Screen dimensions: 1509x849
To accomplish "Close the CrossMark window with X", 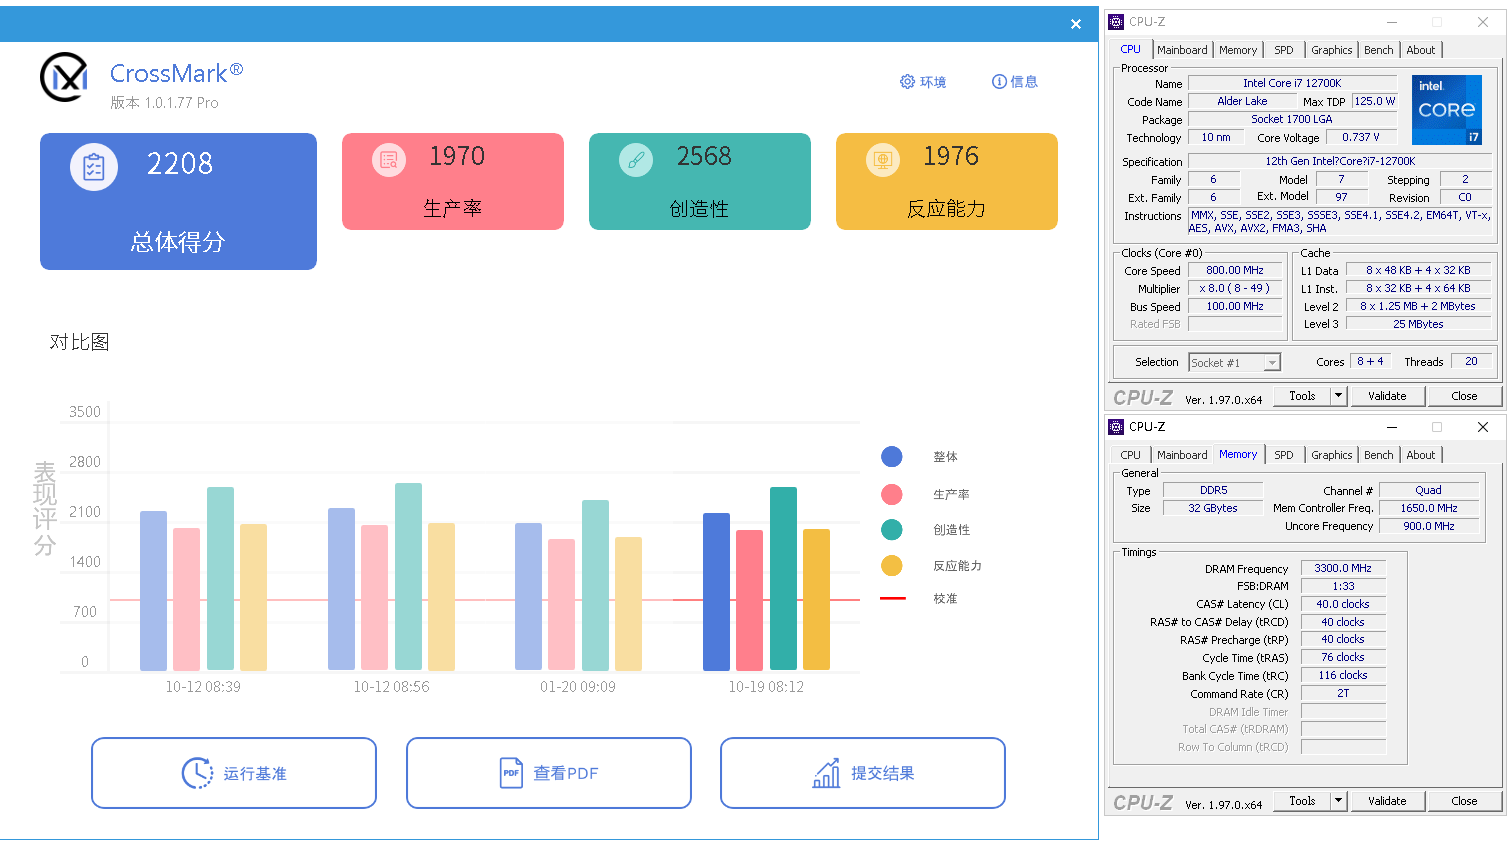I will pyautogui.click(x=1076, y=24).
